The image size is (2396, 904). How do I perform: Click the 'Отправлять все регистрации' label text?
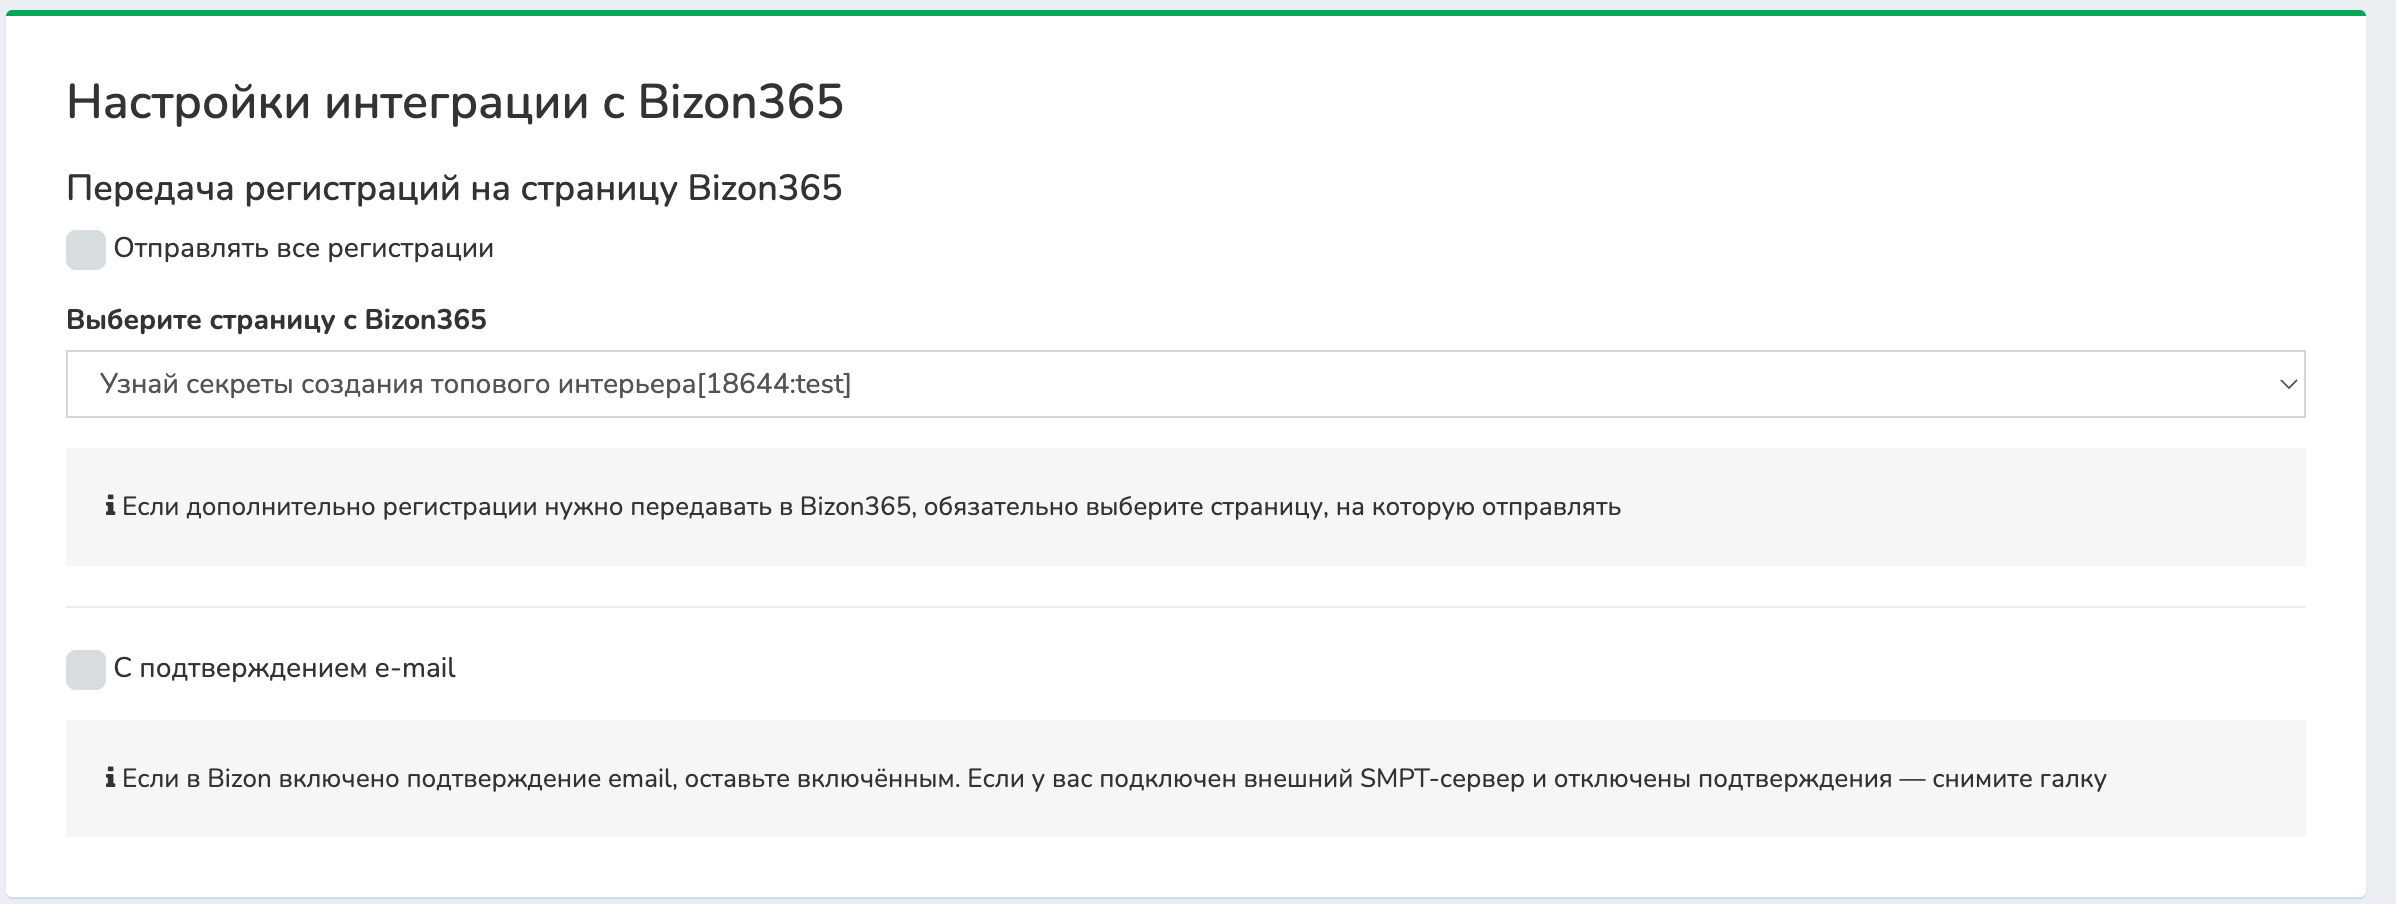pyautogui.click(x=303, y=249)
